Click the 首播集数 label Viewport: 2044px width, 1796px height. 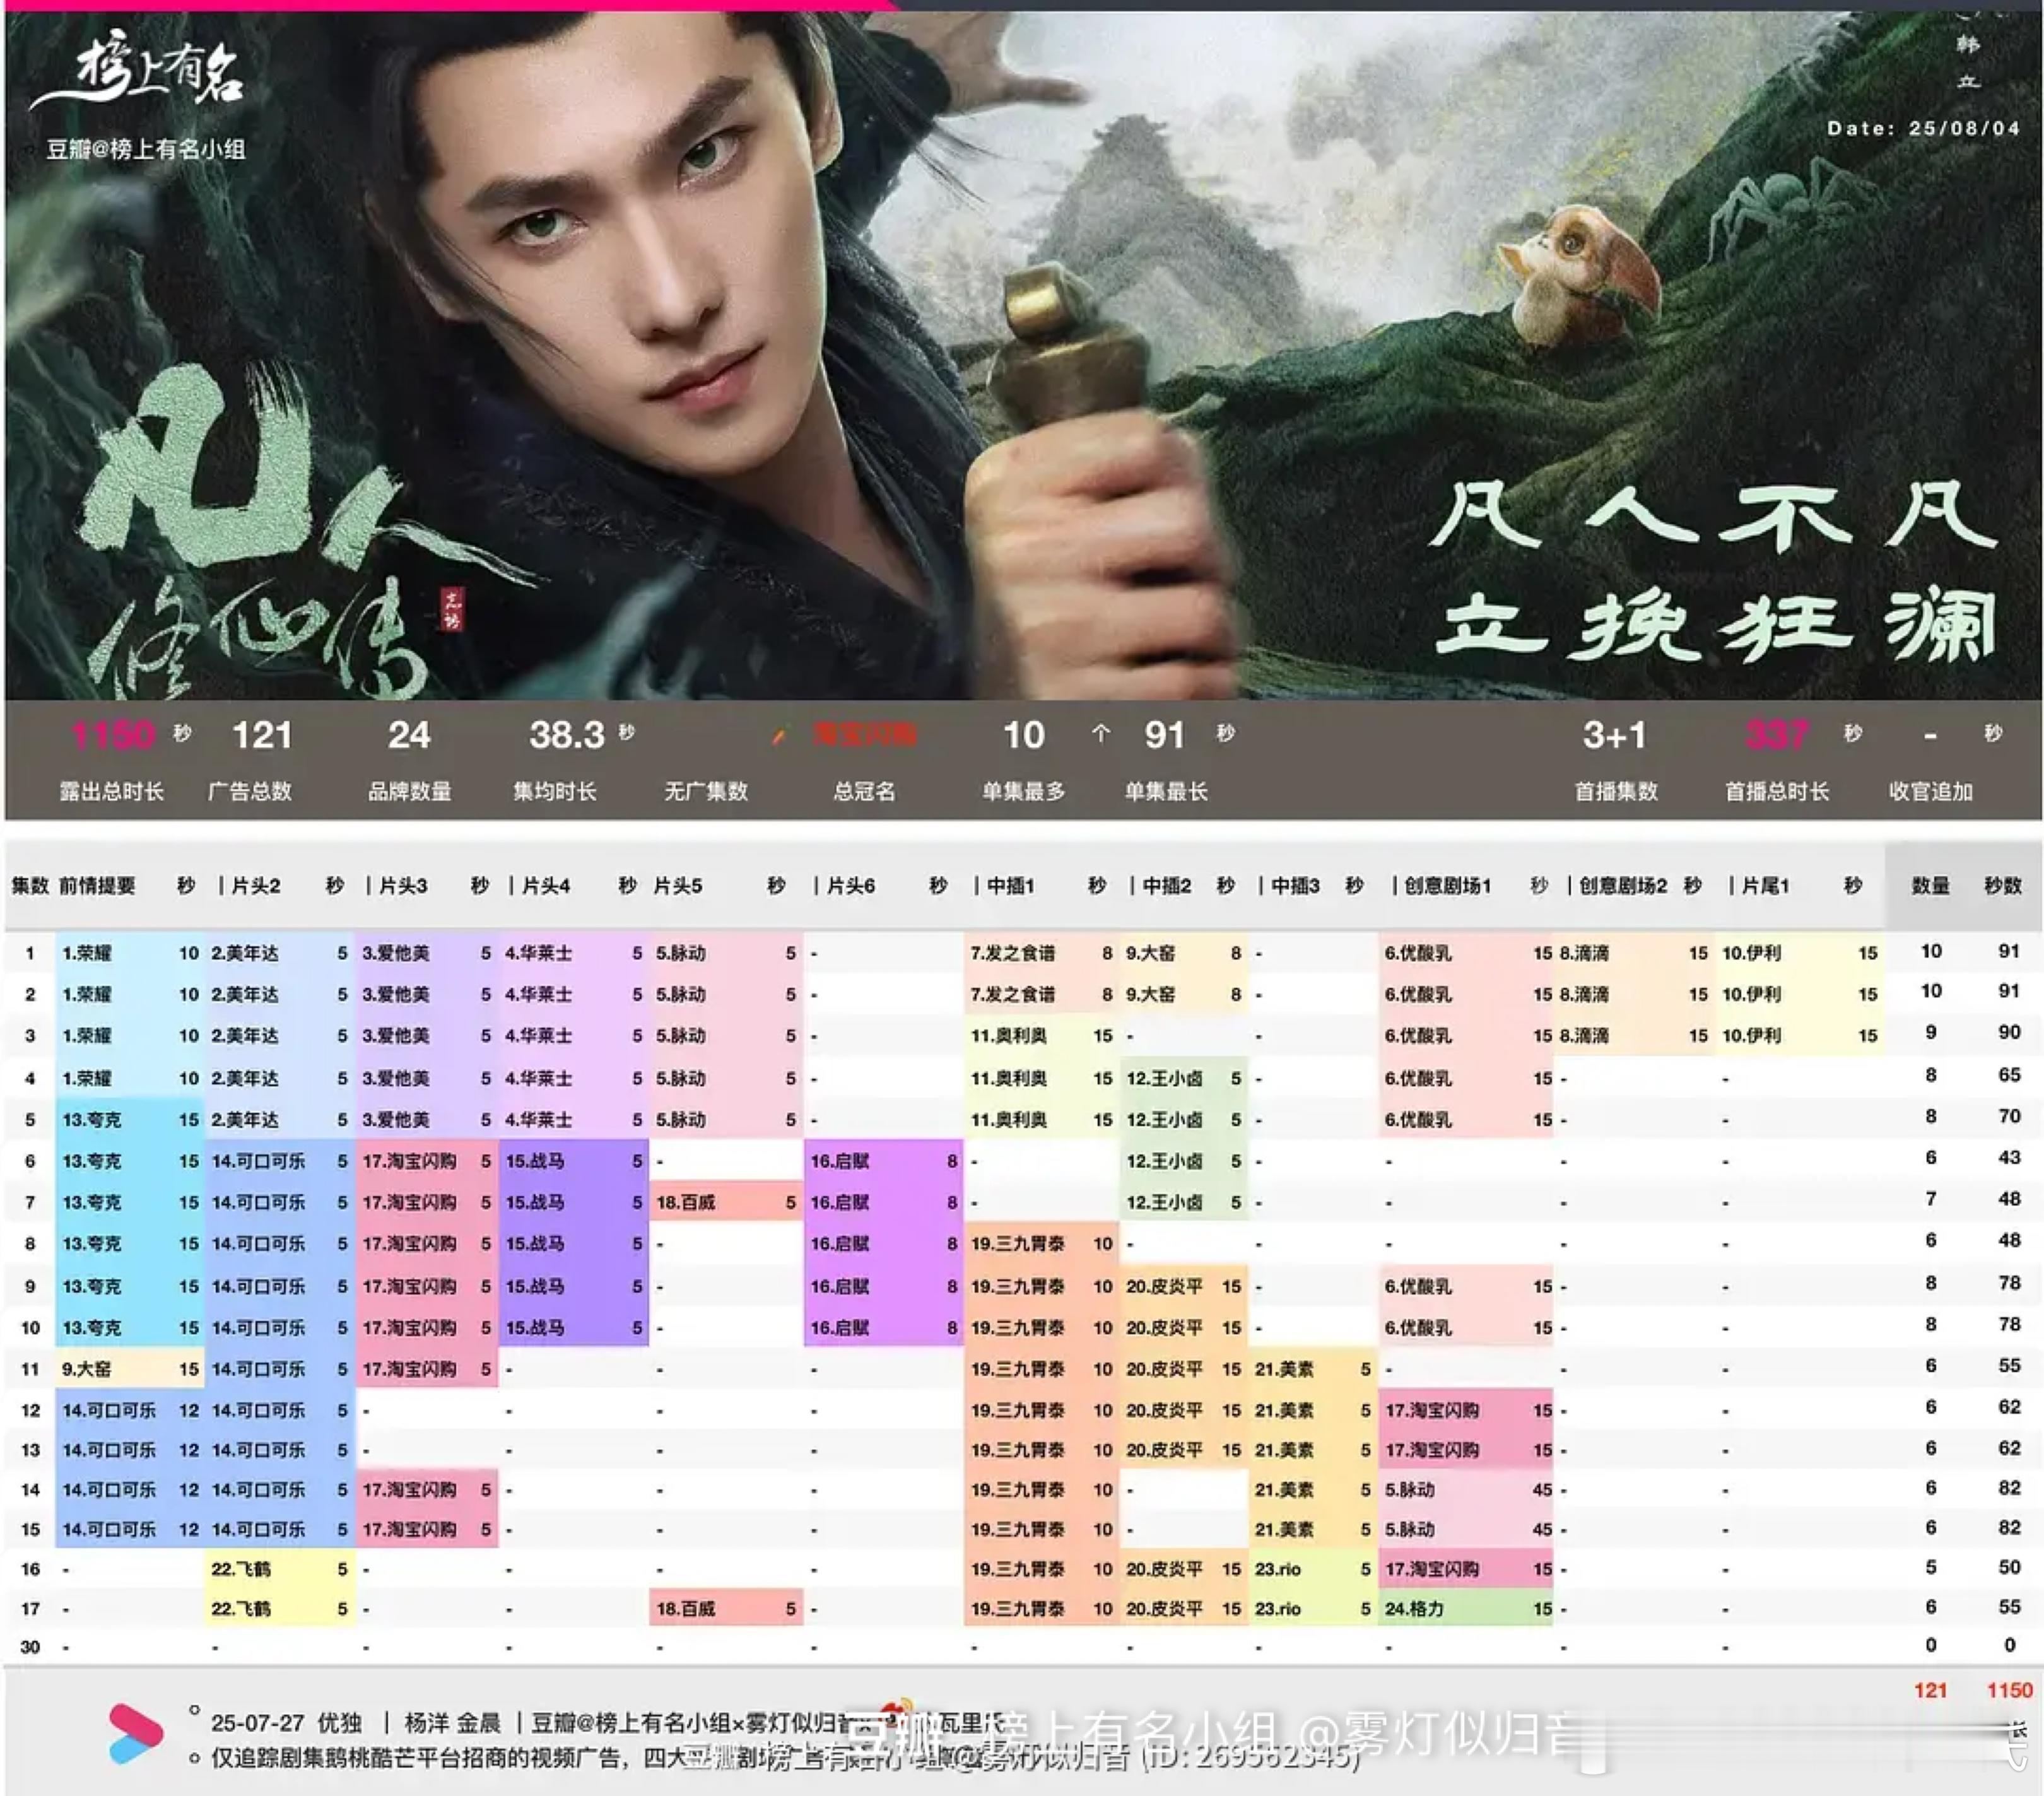click(1616, 791)
